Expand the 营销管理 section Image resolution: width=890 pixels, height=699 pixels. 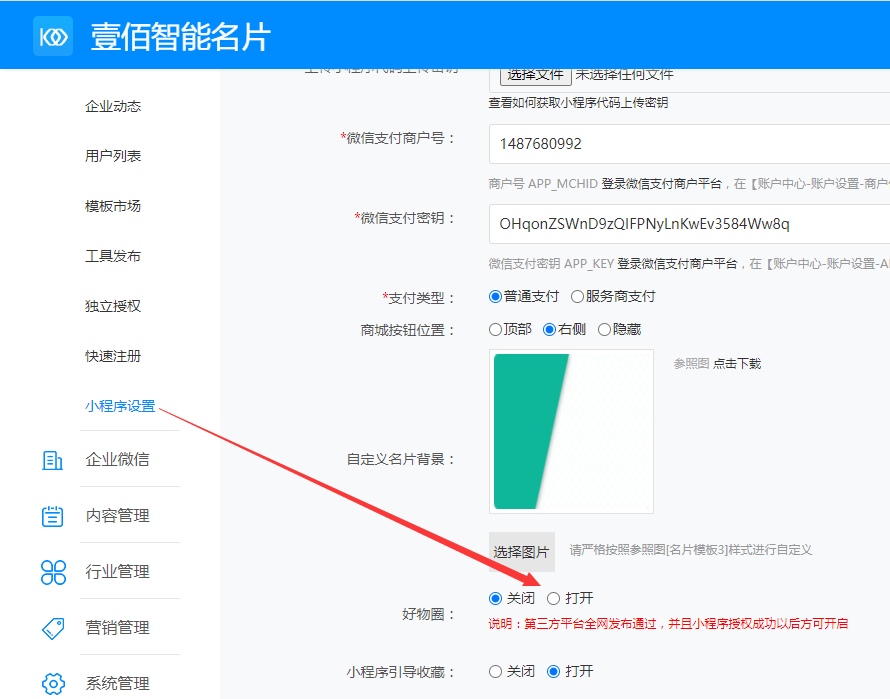[117, 627]
